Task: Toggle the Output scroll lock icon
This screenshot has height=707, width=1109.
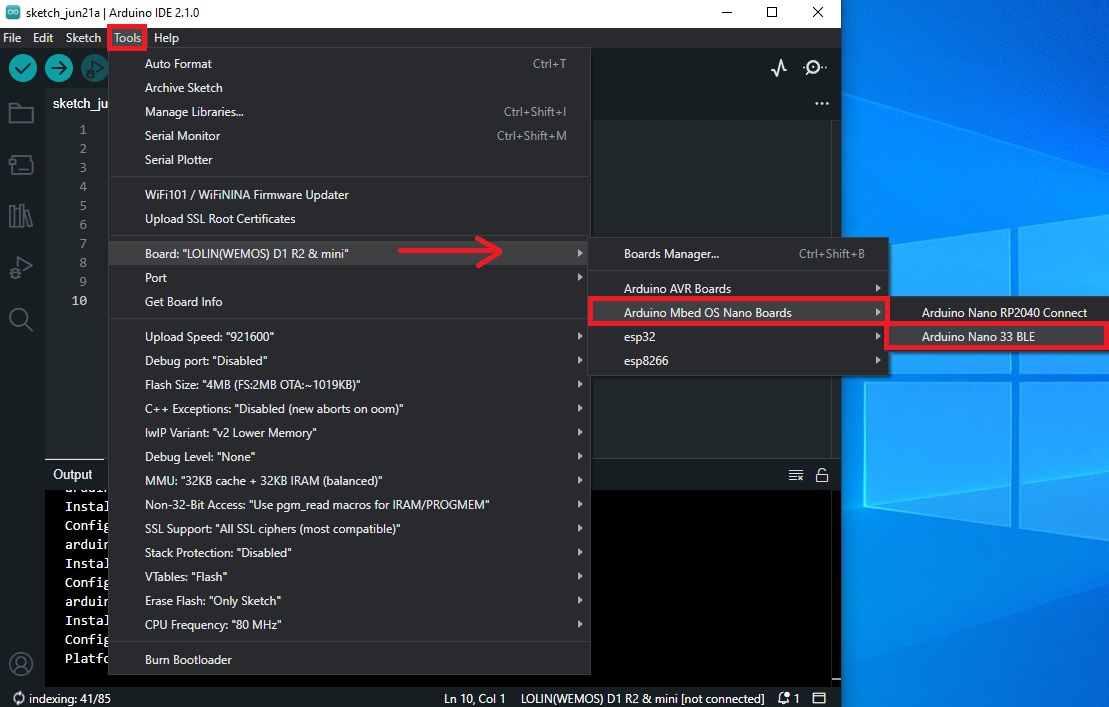Action: coord(822,475)
